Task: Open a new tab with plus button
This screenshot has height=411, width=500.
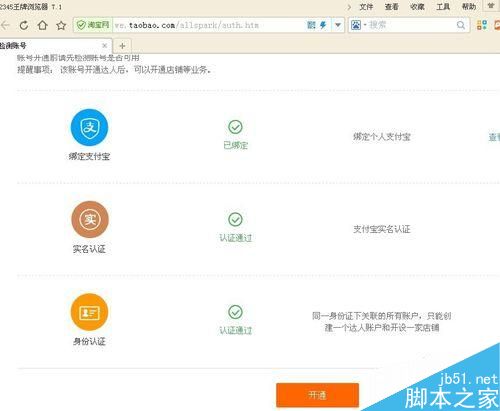Action: [x=122, y=46]
